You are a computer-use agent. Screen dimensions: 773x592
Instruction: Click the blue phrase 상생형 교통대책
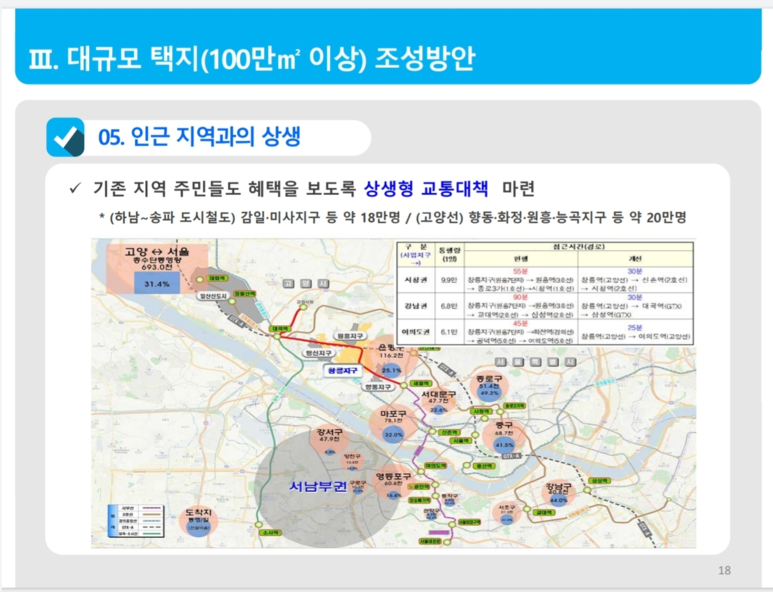point(426,188)
